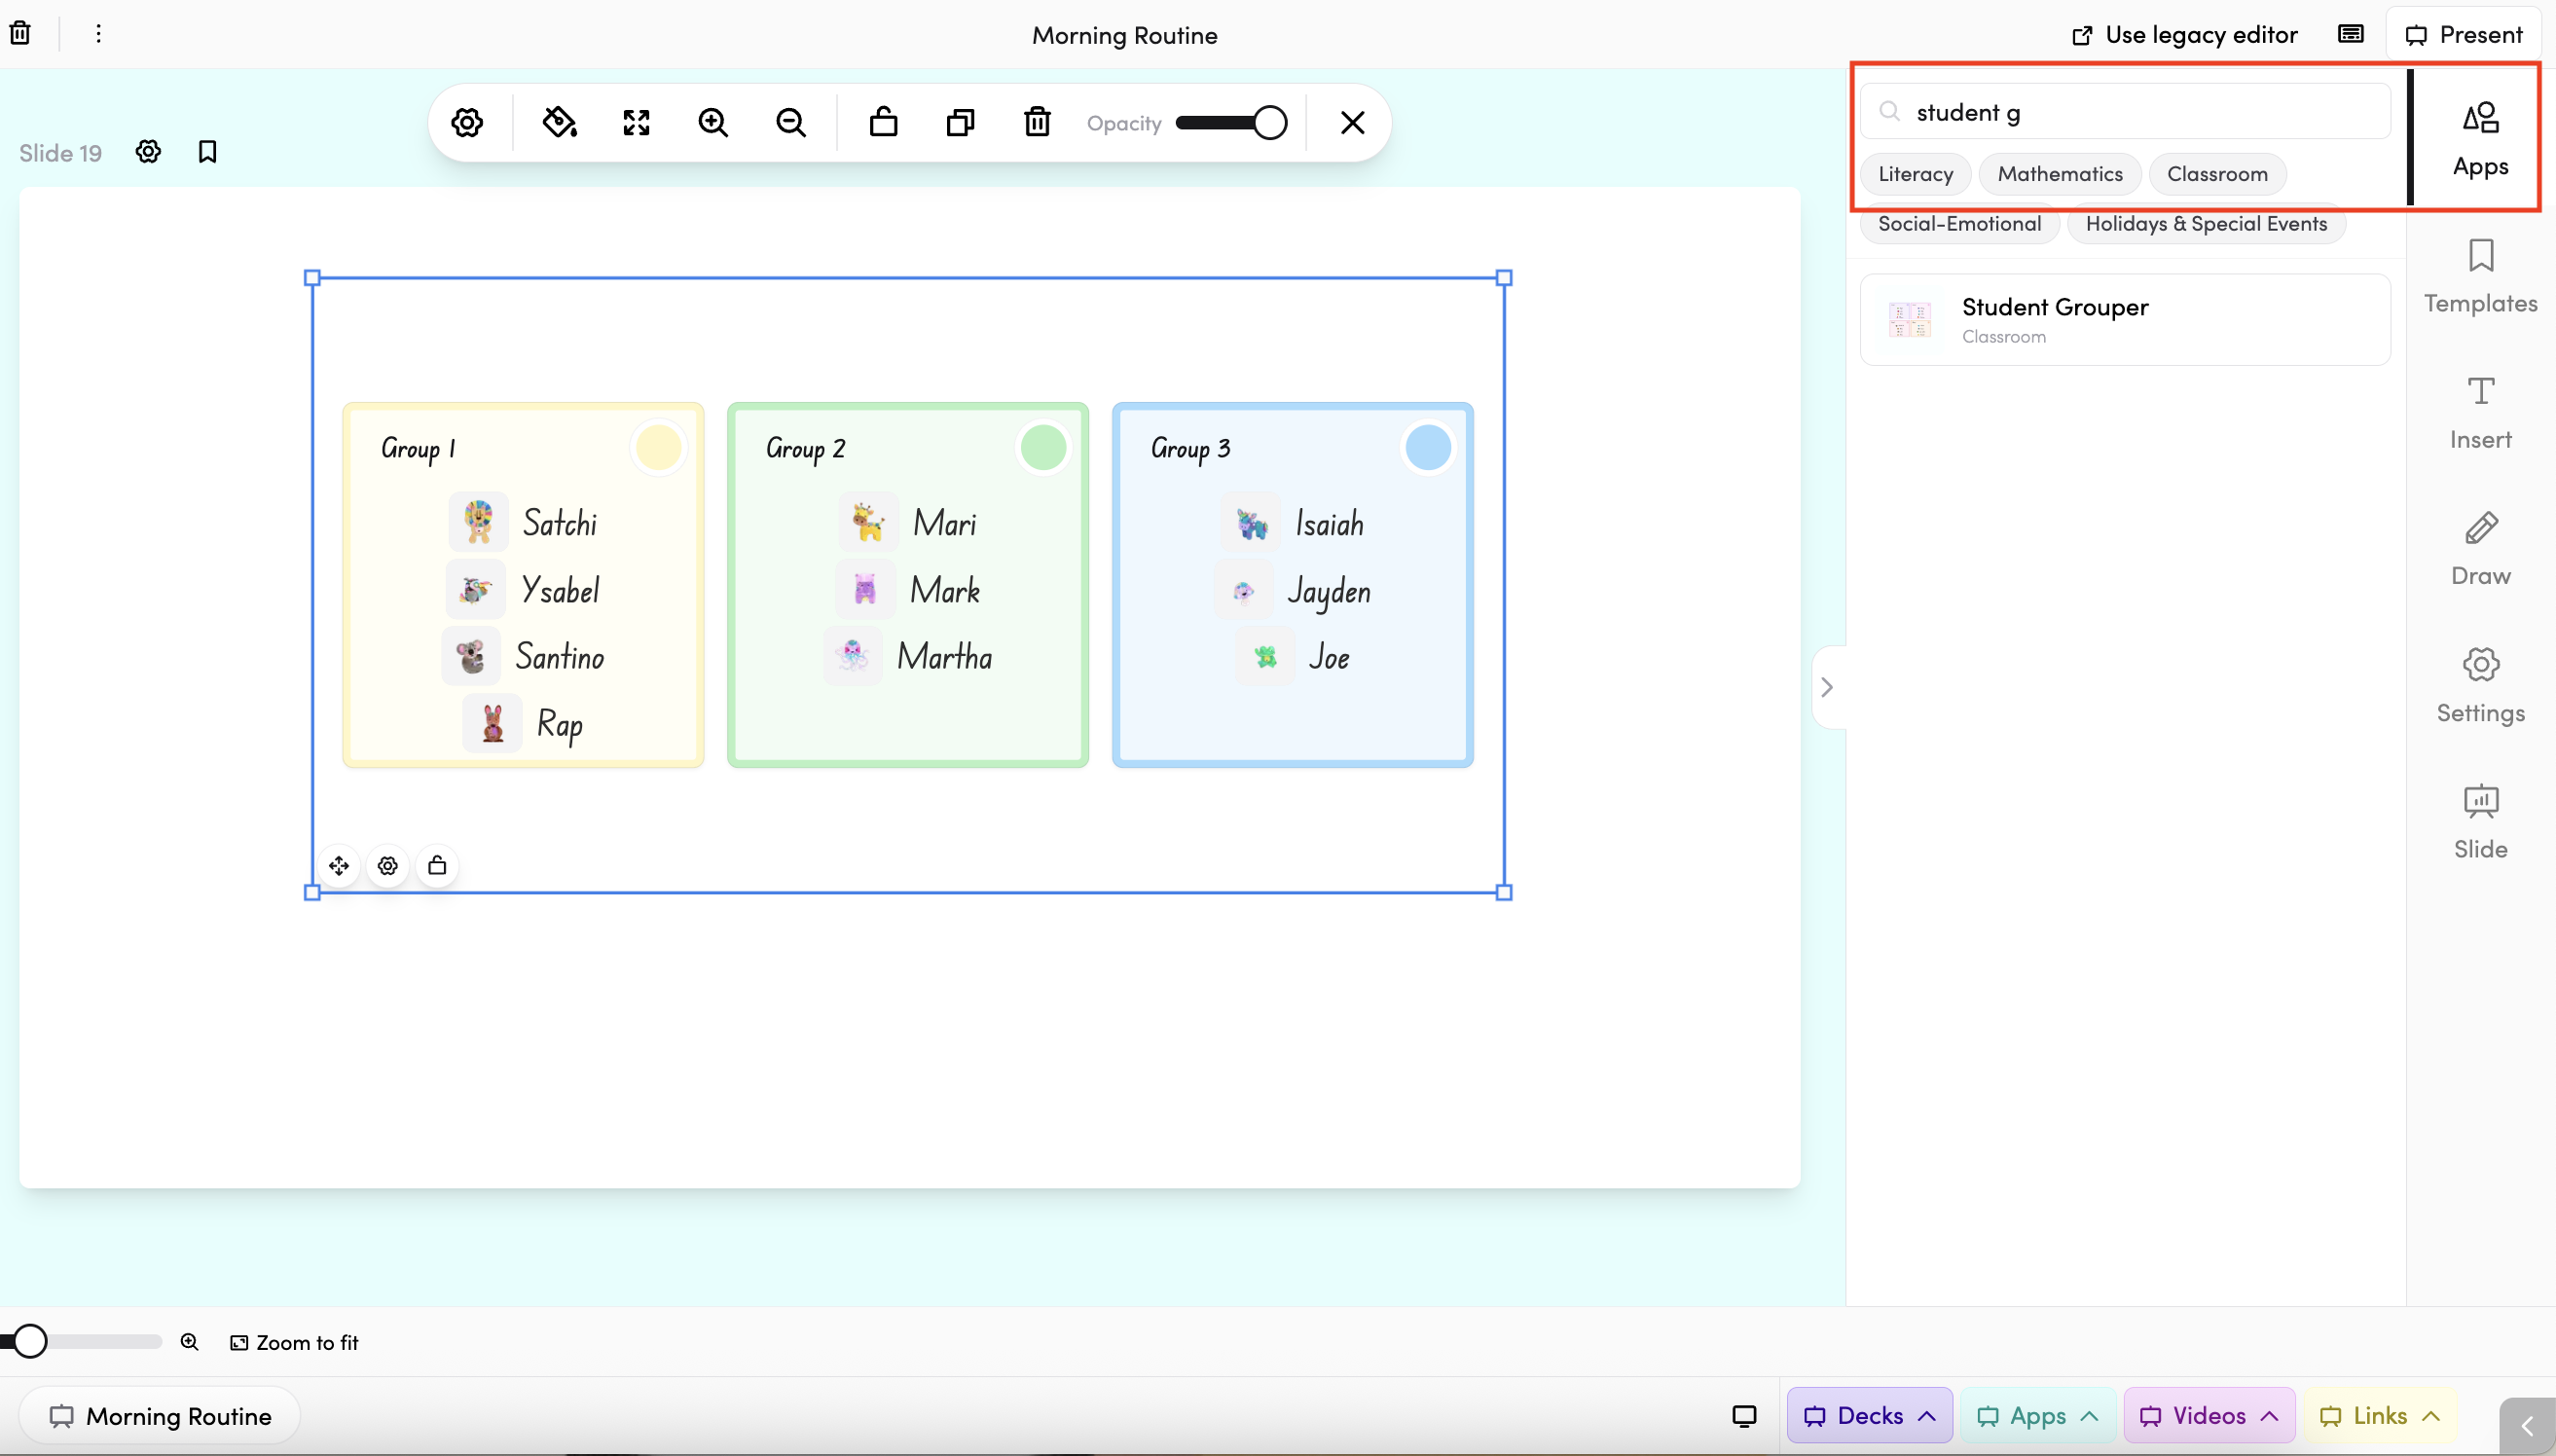This screenshot has height=1456, width=2556.
Task: Adjust the Opacity slider handle
Action: coord(1270,122)
